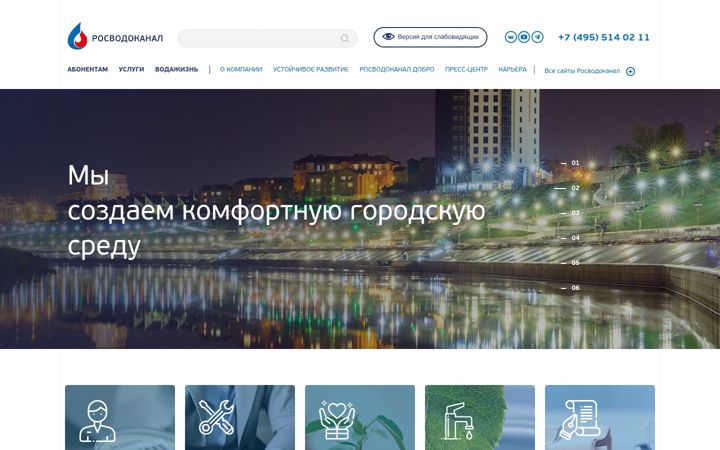Open the О компании menu
Screen dimensions: 720x450
click(x=241, y=69)
